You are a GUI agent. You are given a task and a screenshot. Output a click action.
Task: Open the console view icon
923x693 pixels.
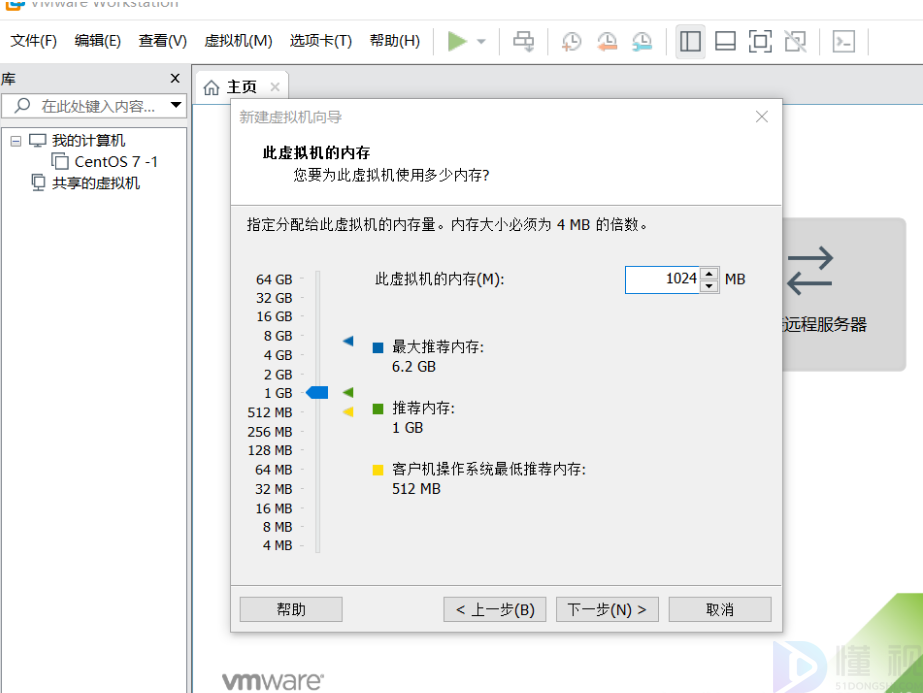pos(844,41)
